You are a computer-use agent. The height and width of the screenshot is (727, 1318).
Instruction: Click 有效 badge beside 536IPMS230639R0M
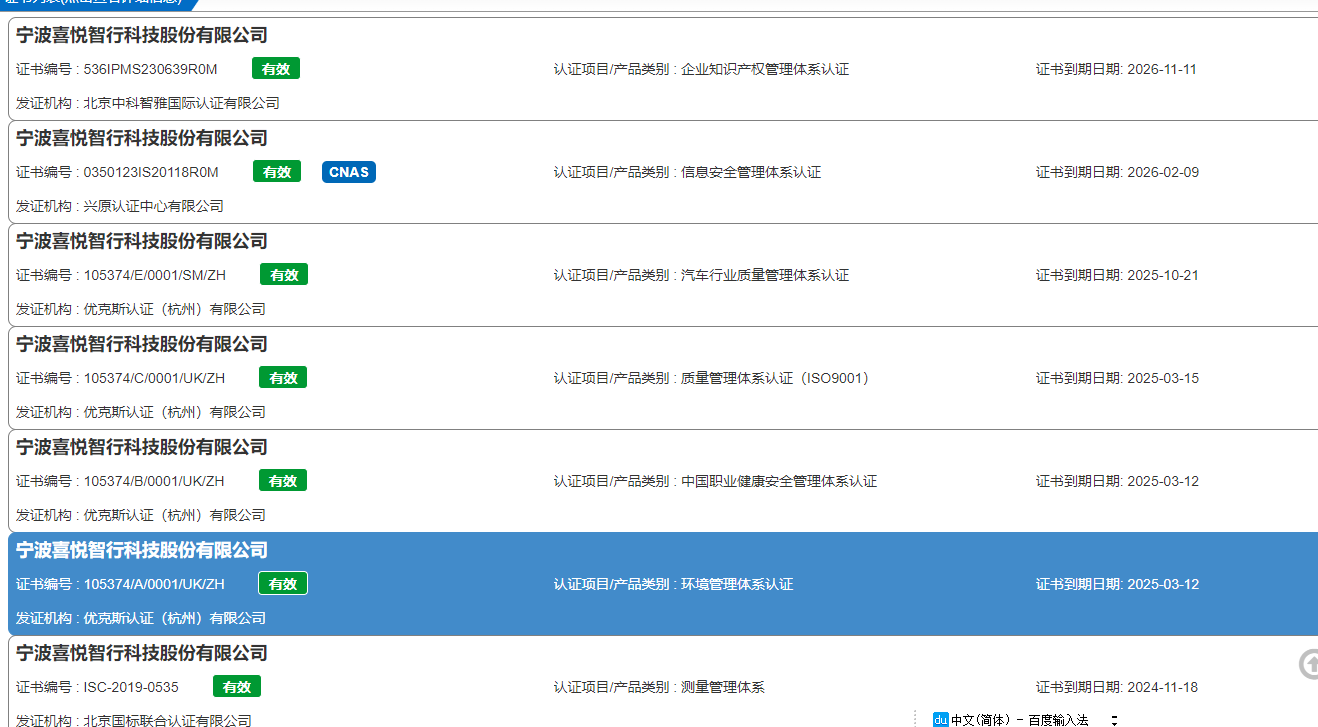[276, 69]
